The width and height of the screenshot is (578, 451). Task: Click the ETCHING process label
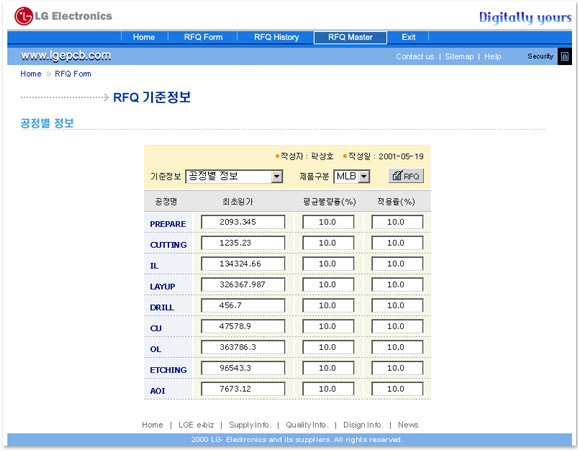tap(168, 370)
